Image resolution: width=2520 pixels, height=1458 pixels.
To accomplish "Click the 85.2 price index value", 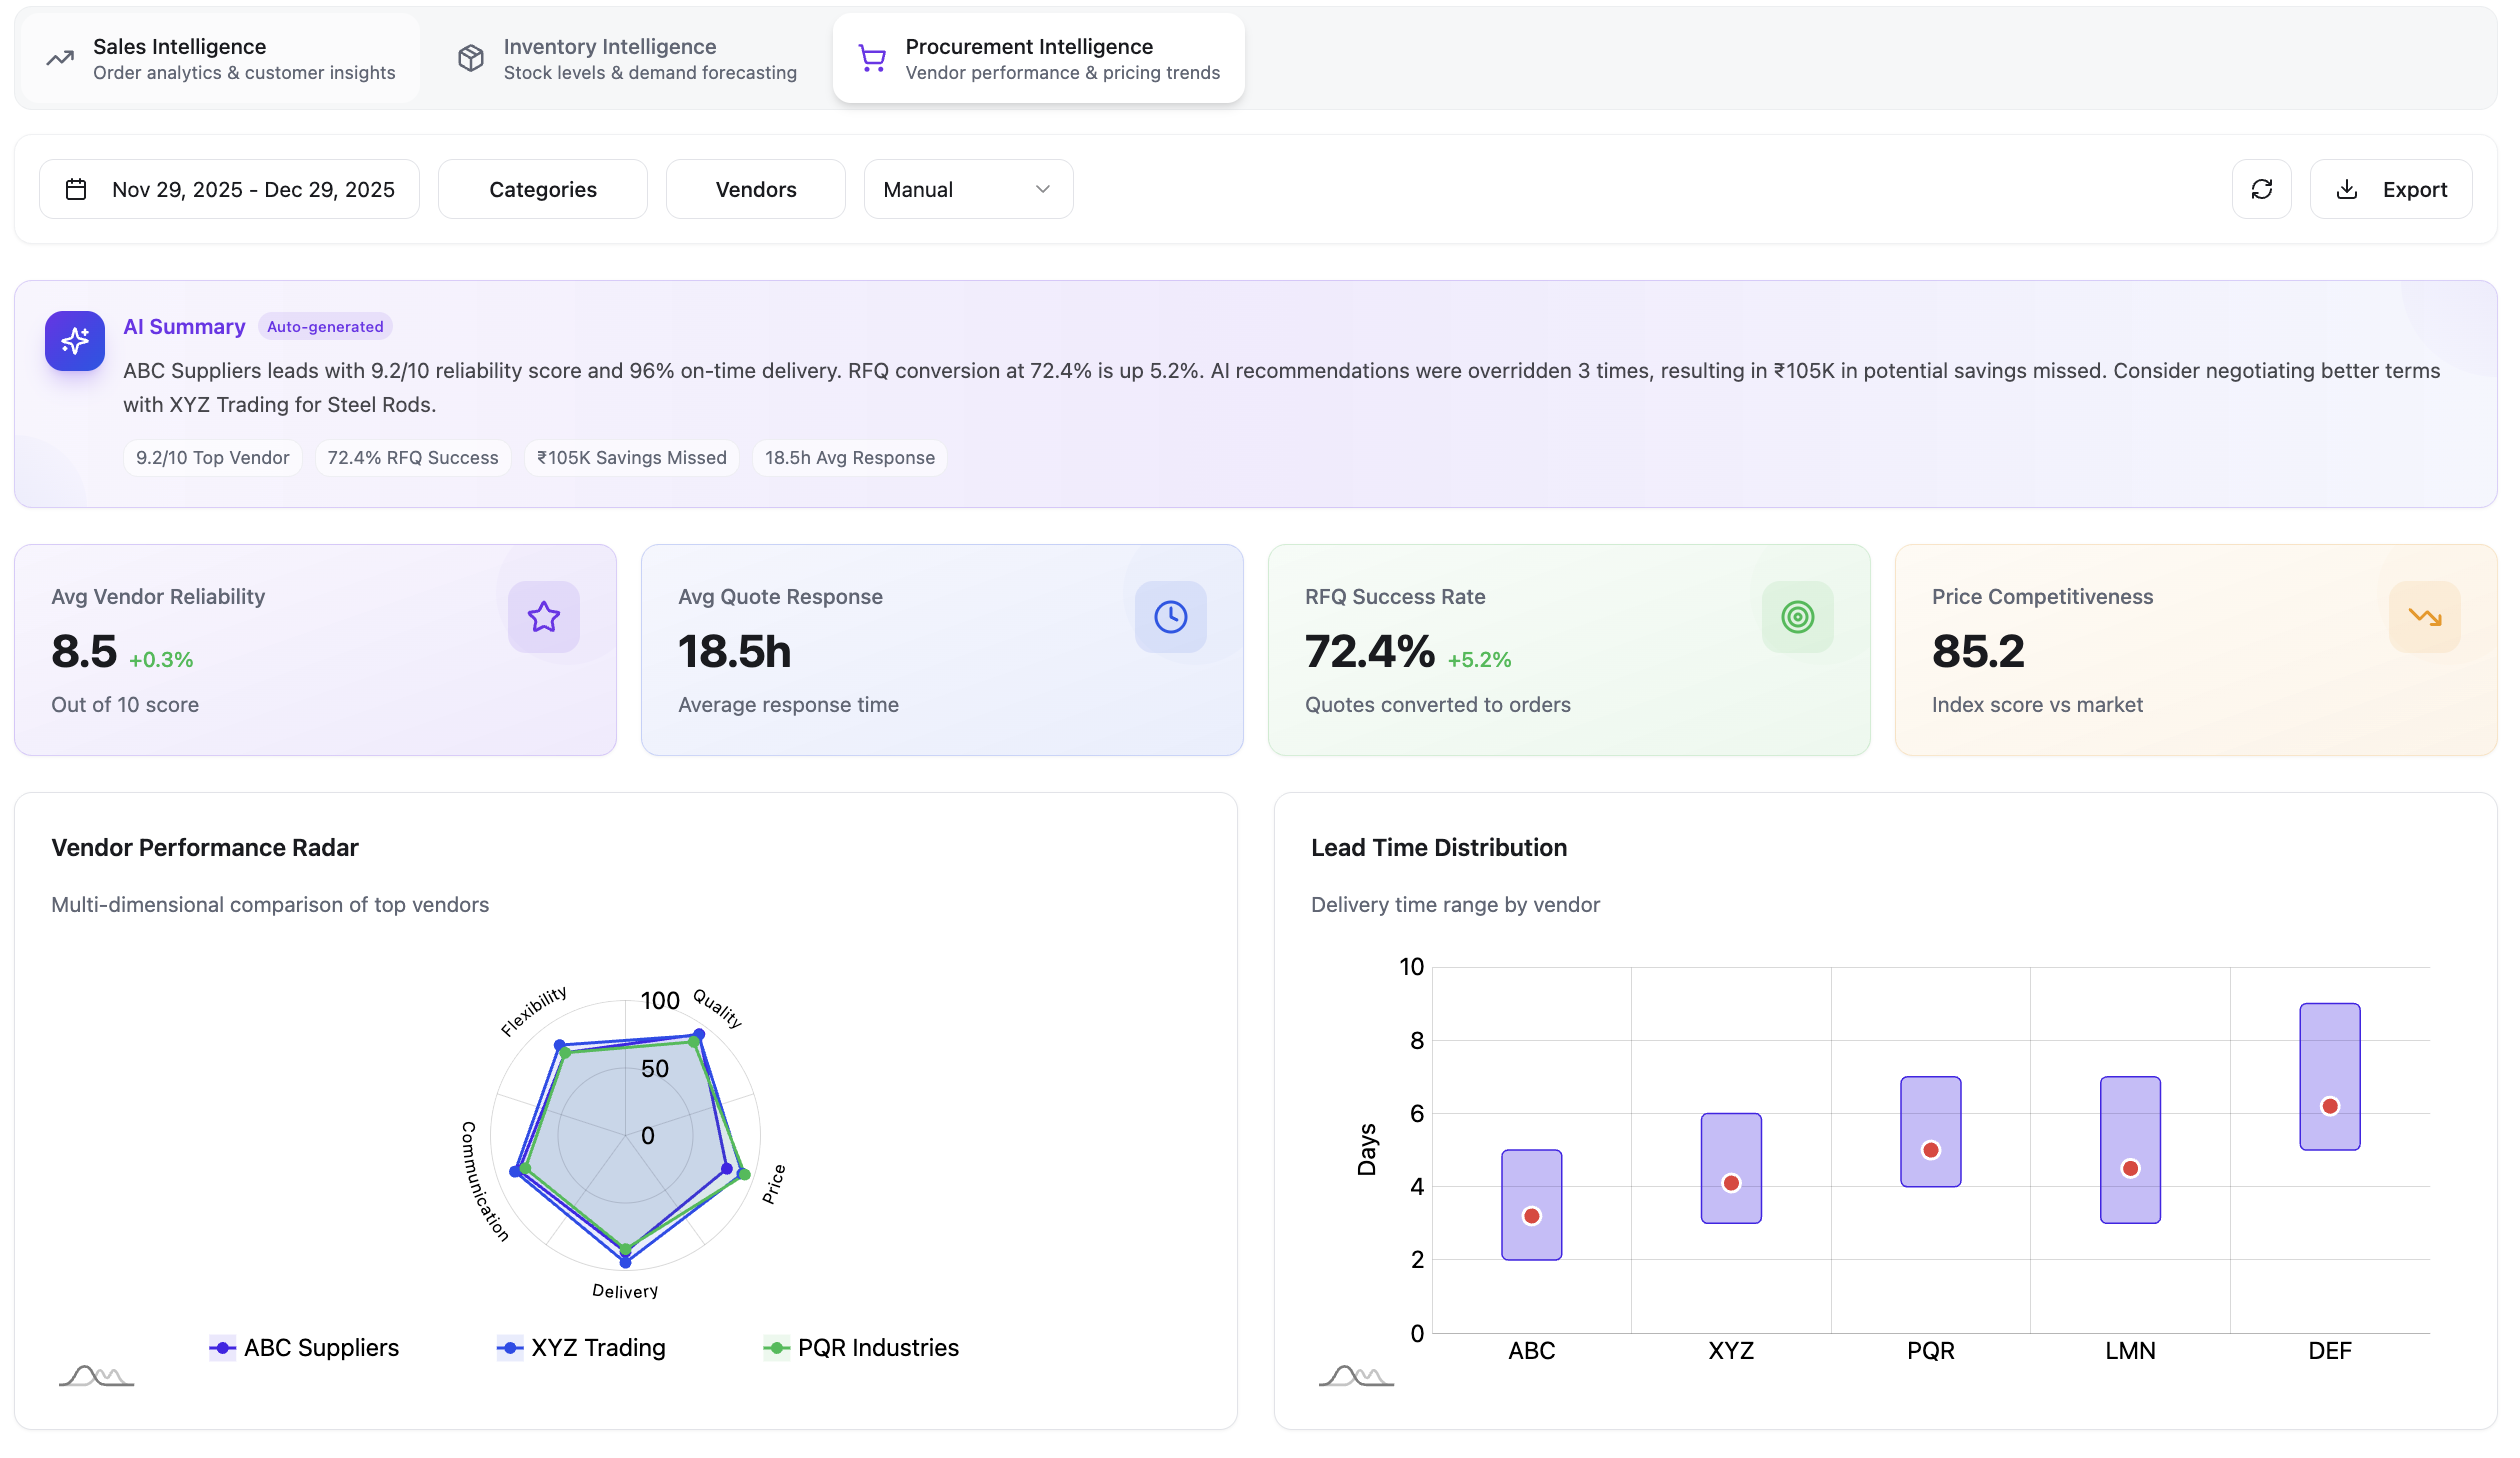I will [x=1978, y=652].
